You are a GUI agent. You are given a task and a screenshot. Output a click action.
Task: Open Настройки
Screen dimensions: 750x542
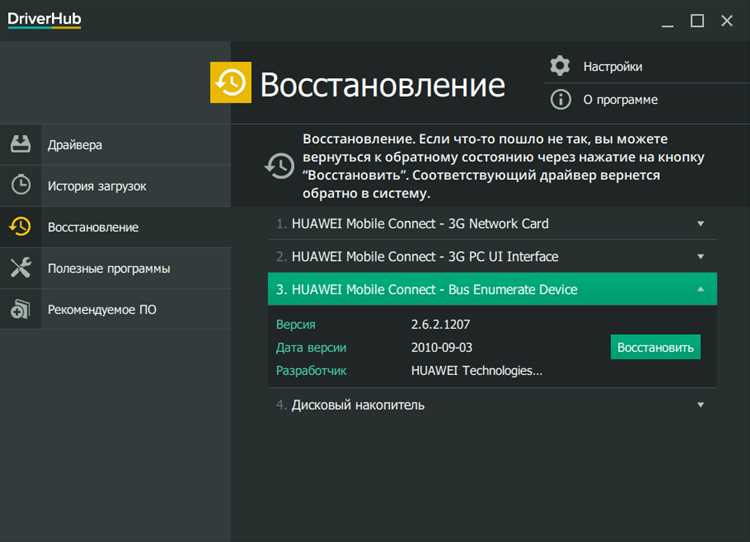pos(647,66)
